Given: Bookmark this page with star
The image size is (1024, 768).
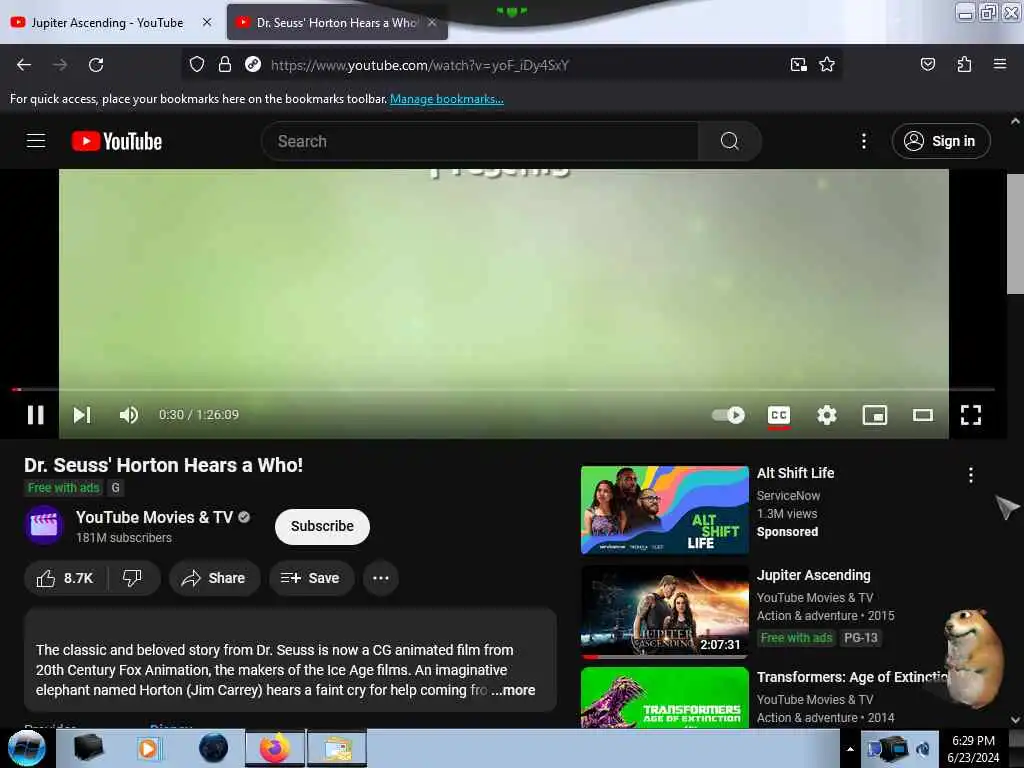Looking at the screenshot, I should point(827,64).
